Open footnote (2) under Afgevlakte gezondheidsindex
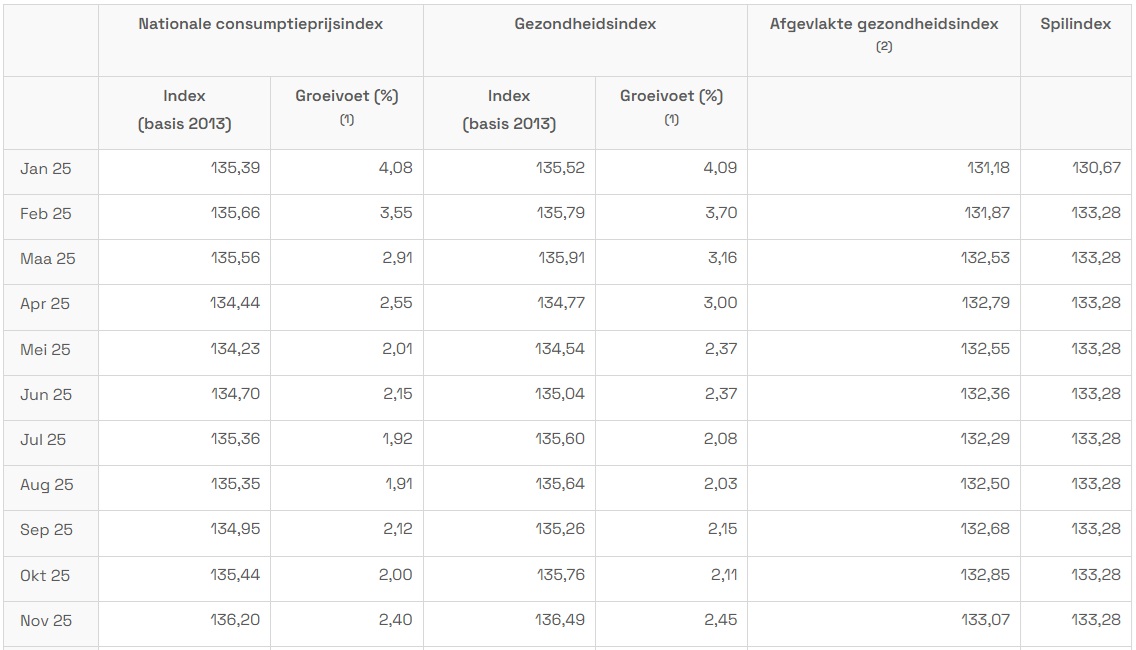Viewport: 1136px width, 650px height. [x=884, y=46]
